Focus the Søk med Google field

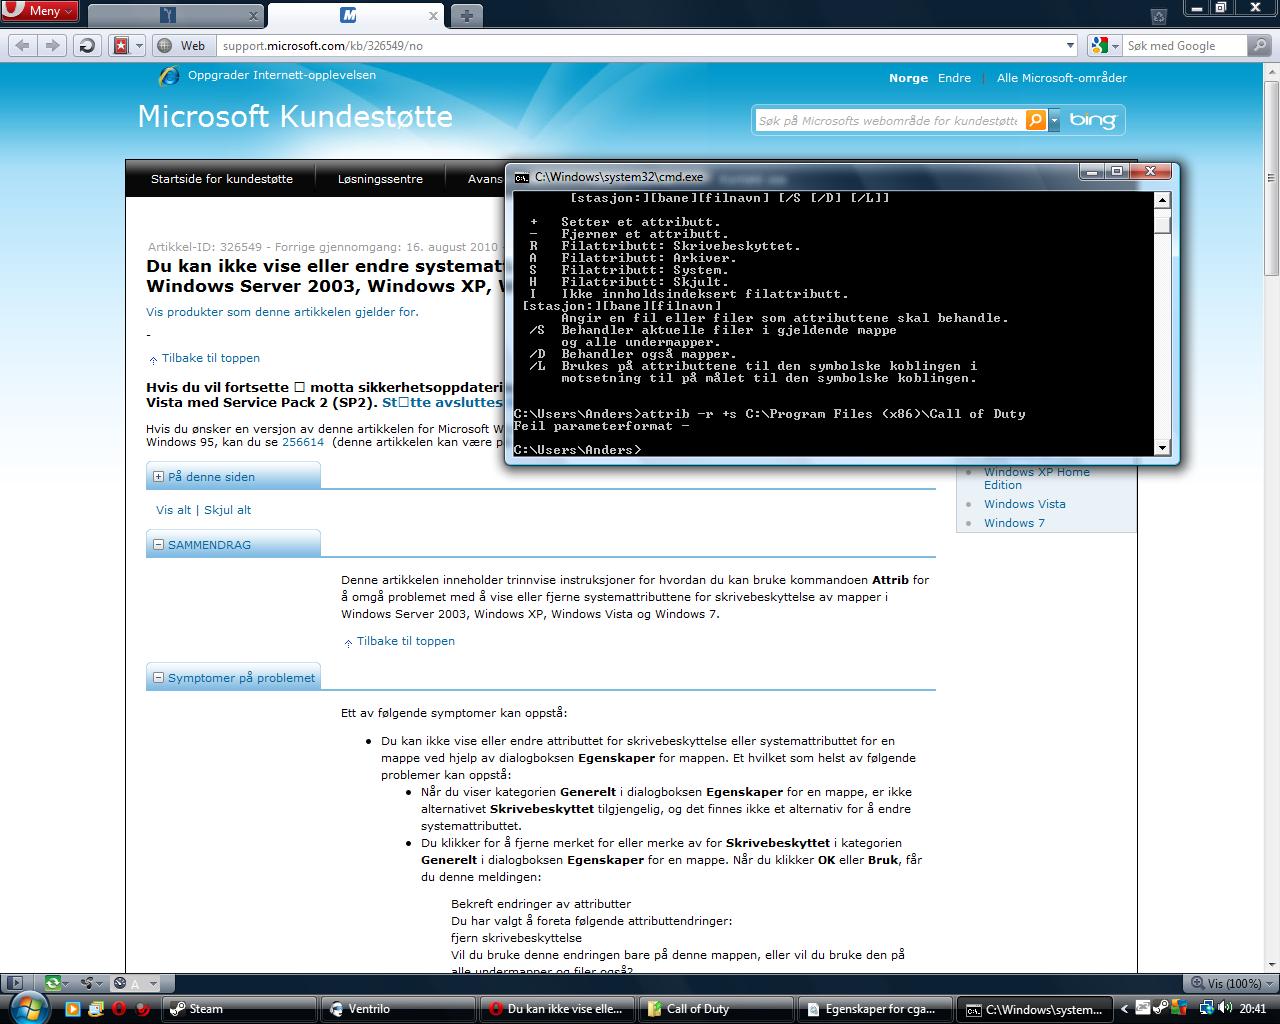(1185, 45)
